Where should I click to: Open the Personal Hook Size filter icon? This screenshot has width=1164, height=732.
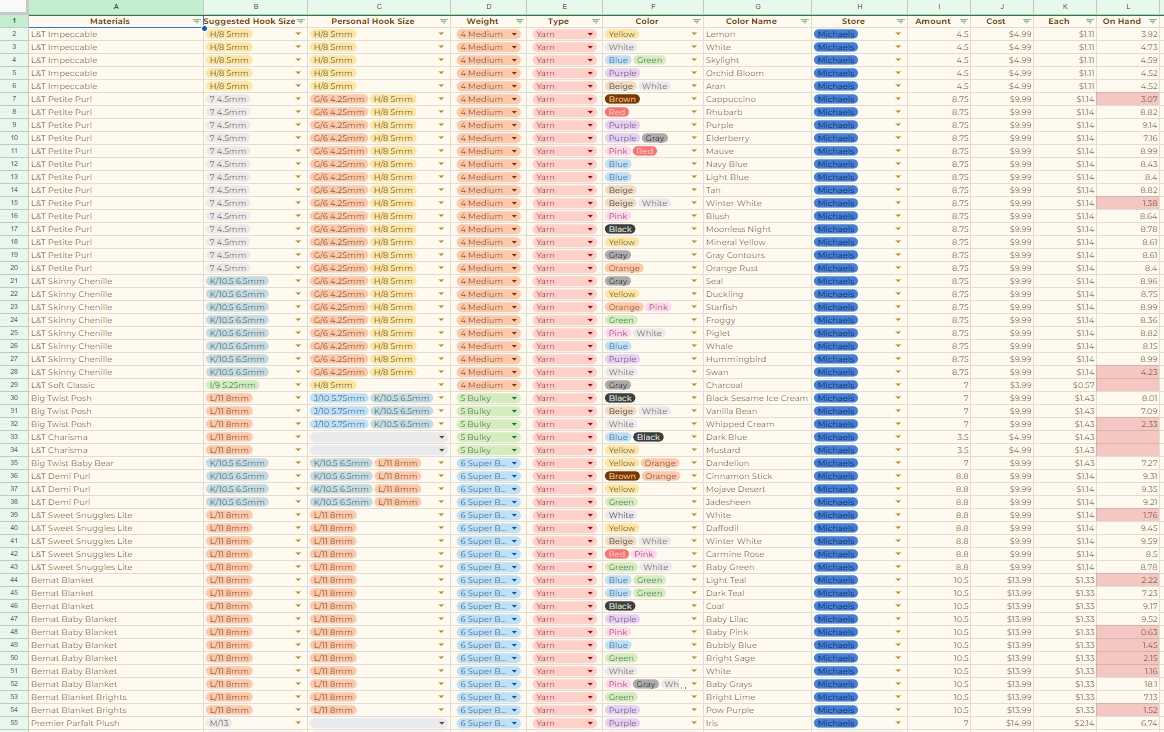pos(444,21)
